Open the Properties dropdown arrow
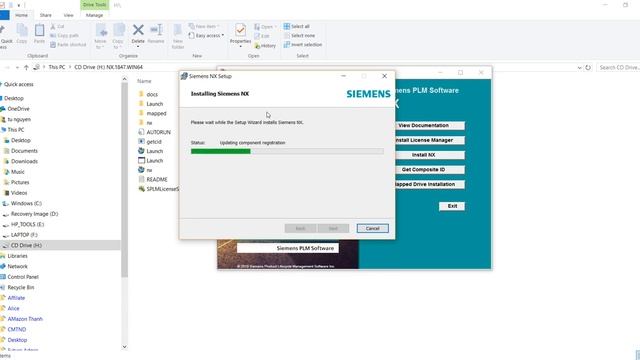Screen dimensions: 640x360 pyautogui.click(x=240, y=47)
